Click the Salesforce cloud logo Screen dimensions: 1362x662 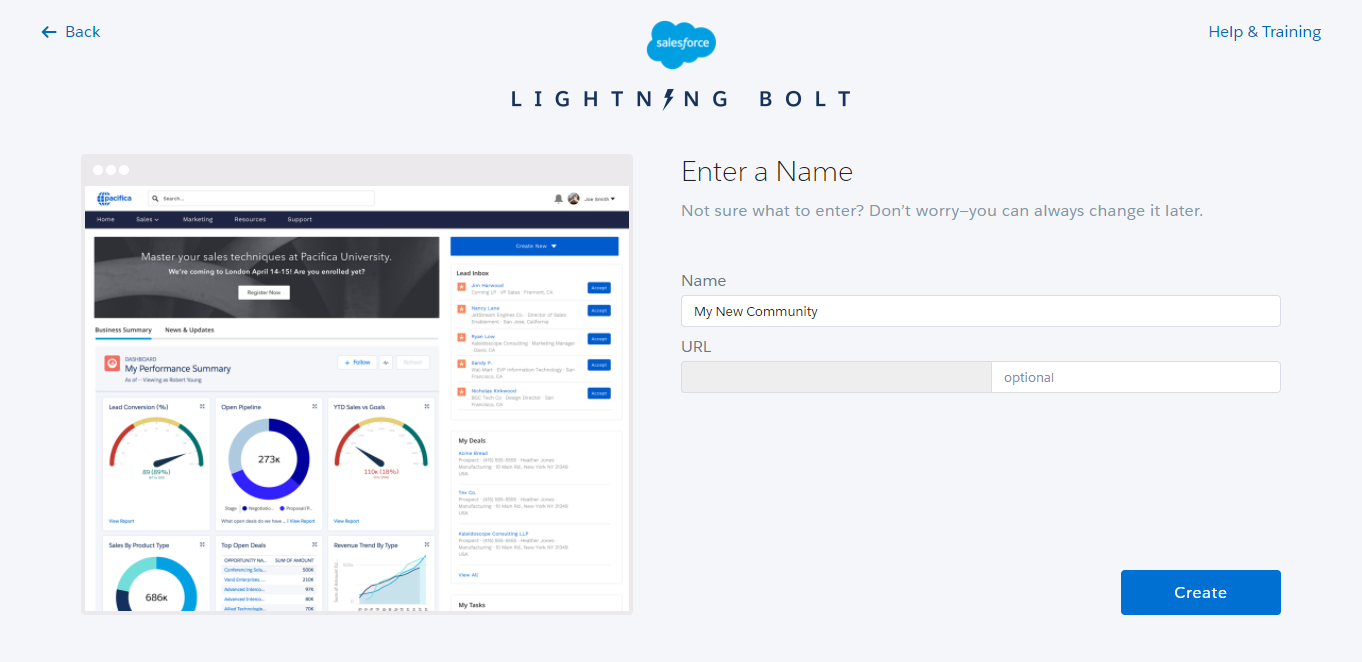coord(681,45)
